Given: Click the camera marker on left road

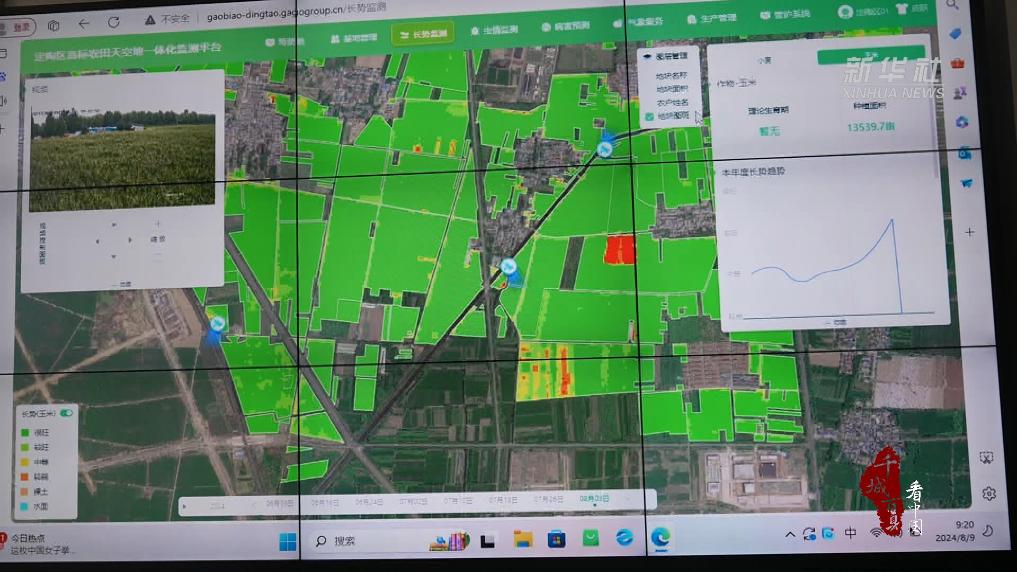Looking at the screenshot, I should point(217,321).
